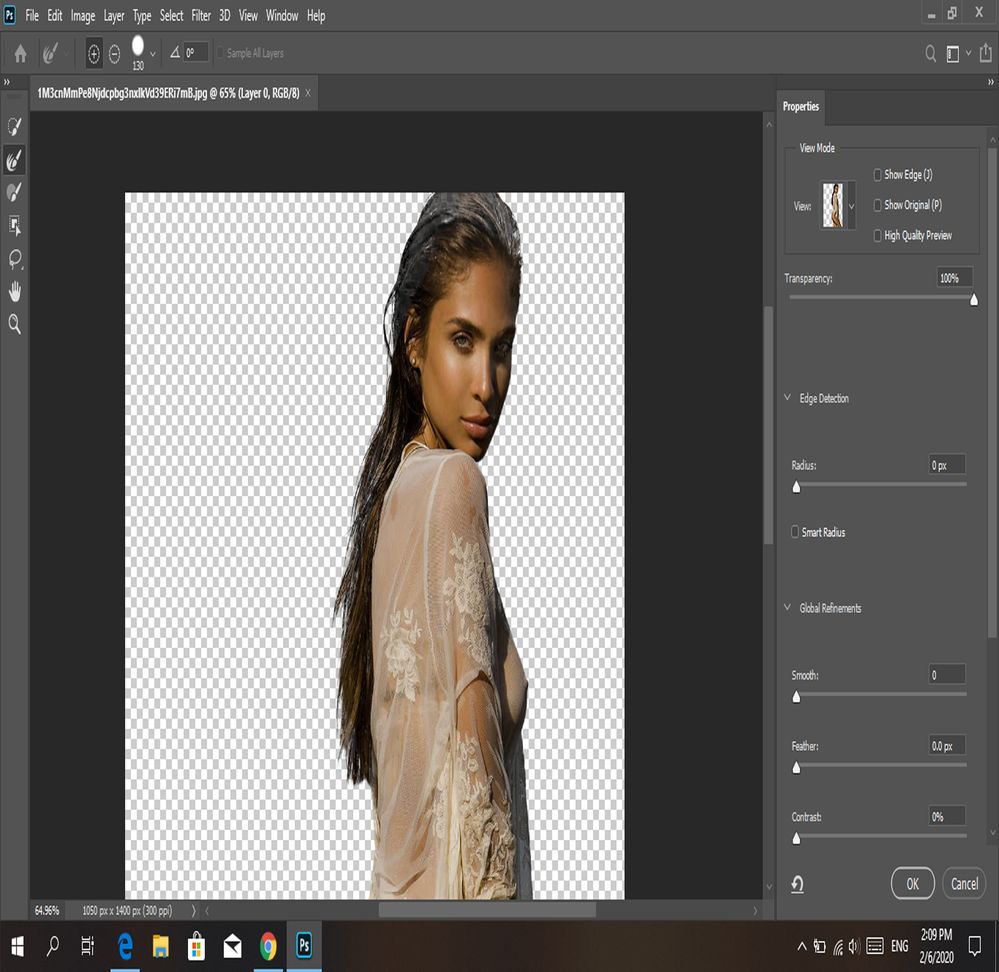Choose subtract from selection brush mode
Viewport: 999px width, 972px height.
click(114, 54)
